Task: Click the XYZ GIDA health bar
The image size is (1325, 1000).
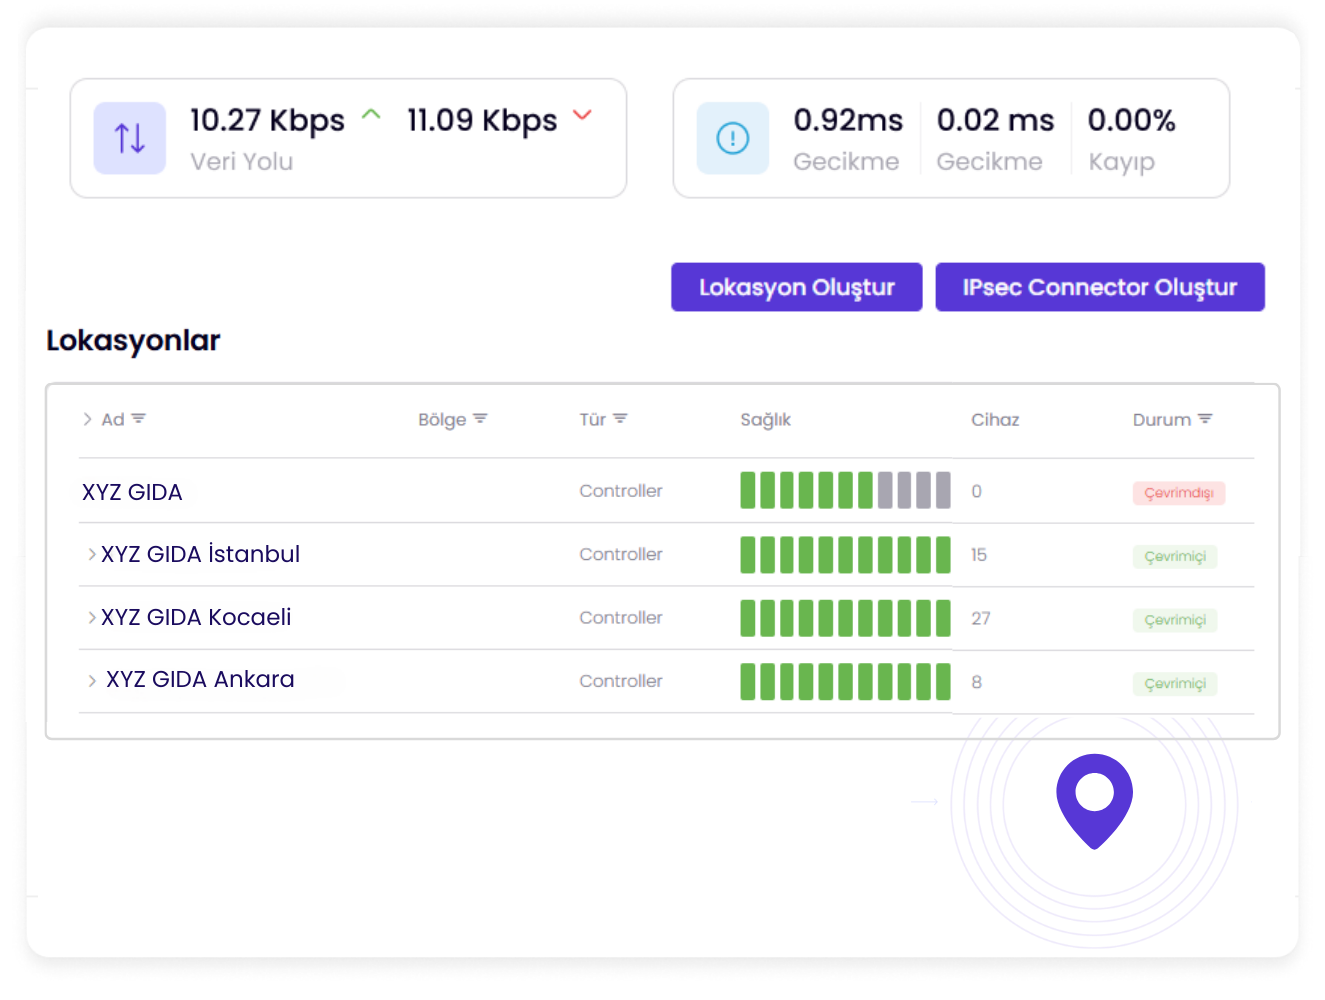Action: 845,491
